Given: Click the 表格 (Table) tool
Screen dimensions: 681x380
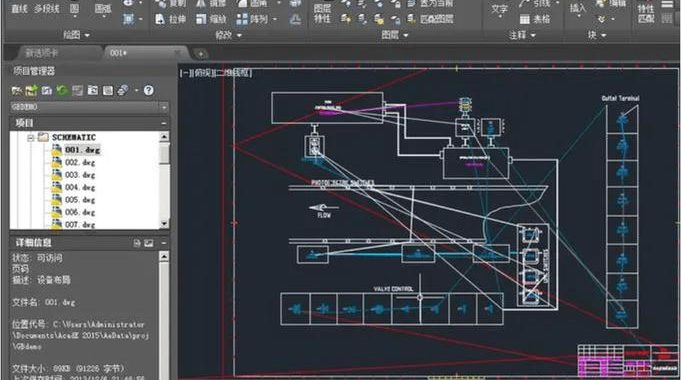Looking at the screenshot, I should tap(535, 19).
